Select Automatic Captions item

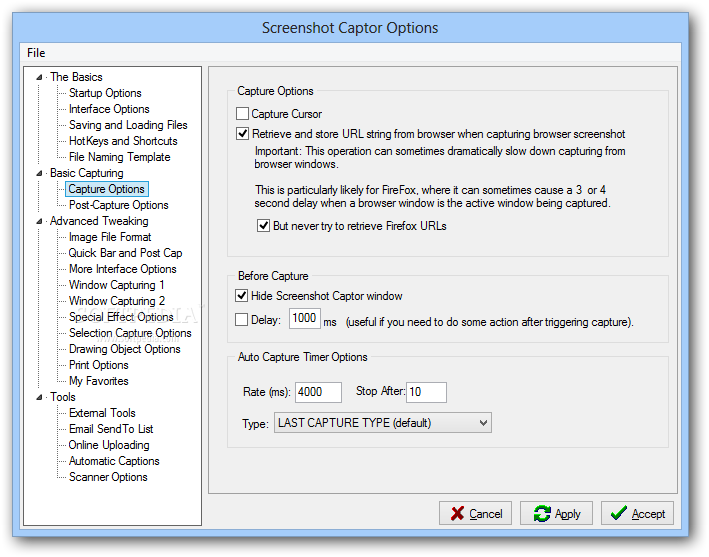[114, 461]
